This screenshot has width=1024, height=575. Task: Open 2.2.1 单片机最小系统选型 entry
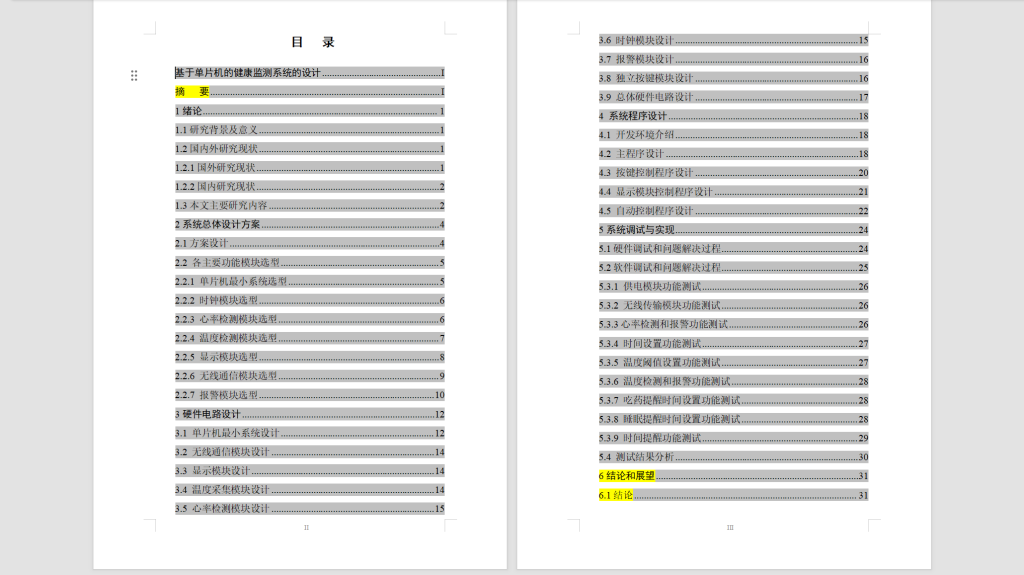(231, 282)
